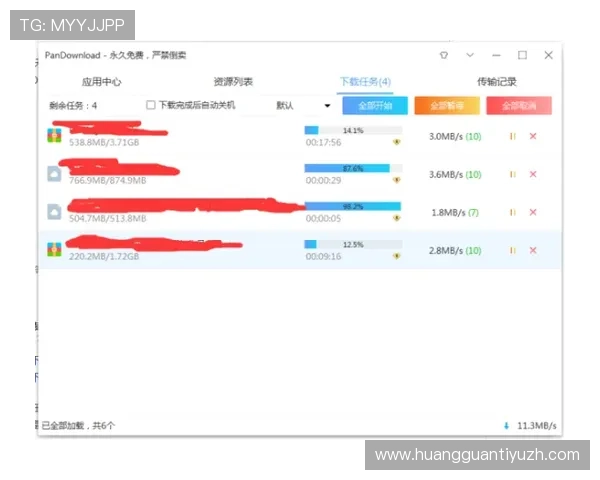This screenshot has width=600, height=480.
Task: Click the 1.8MB/s (7) speed text
Action: click(455, 212)
